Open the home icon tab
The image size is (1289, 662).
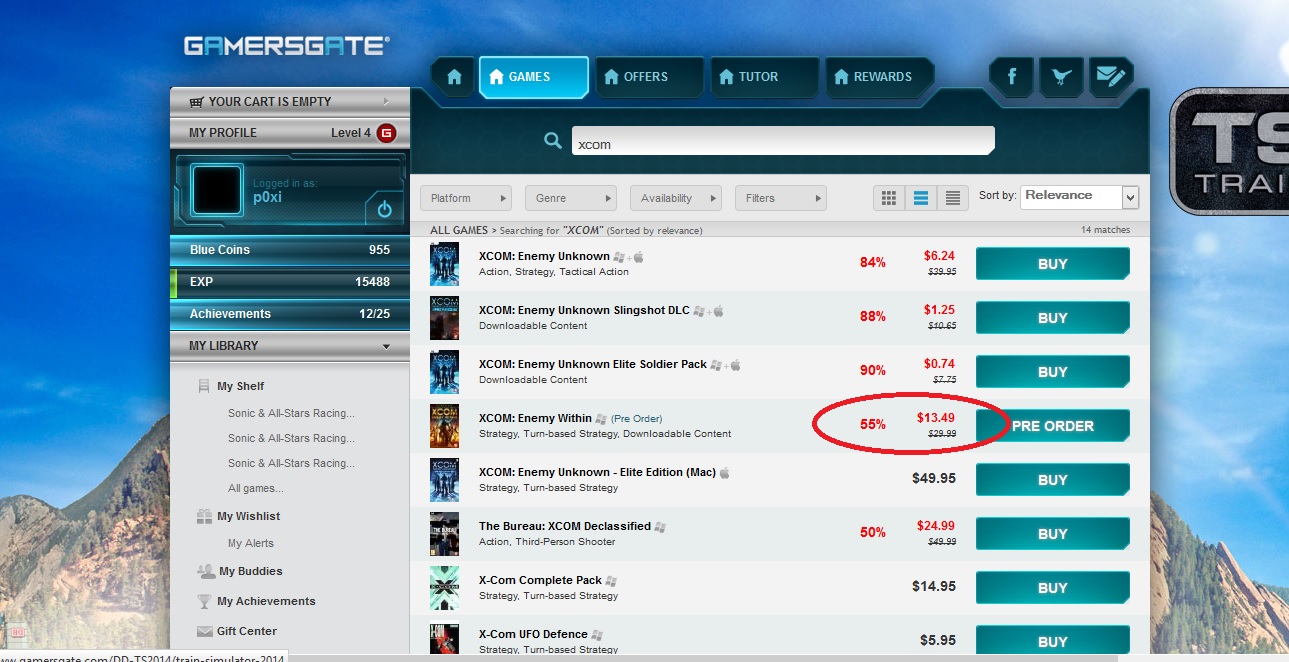click(453, 77)
